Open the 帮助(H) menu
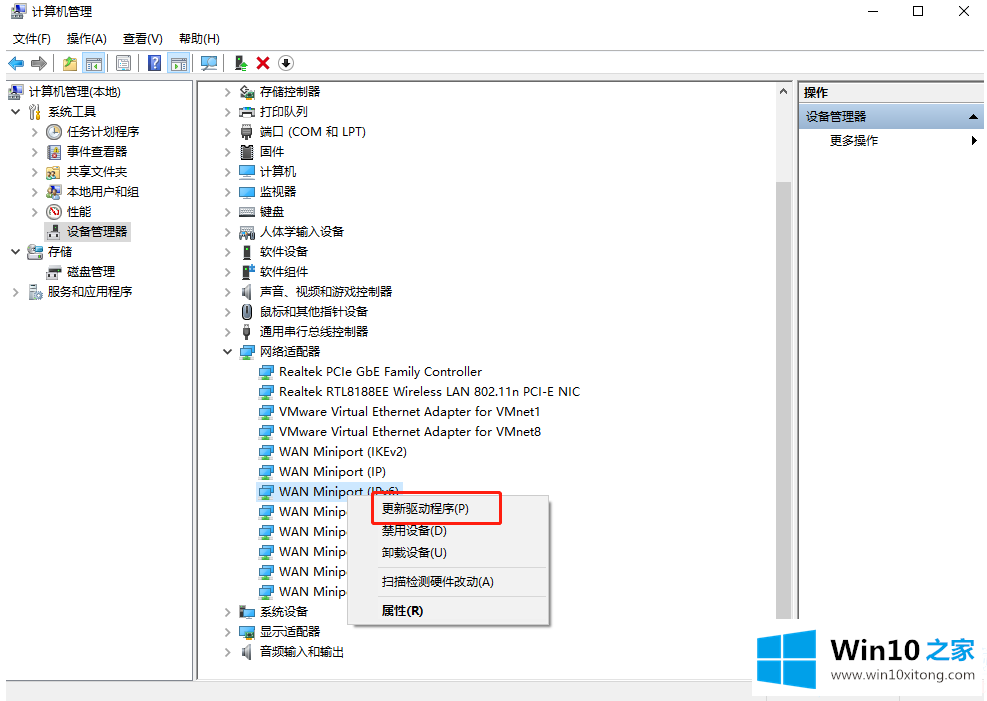The image size is (987, 701). click(199, 39)
